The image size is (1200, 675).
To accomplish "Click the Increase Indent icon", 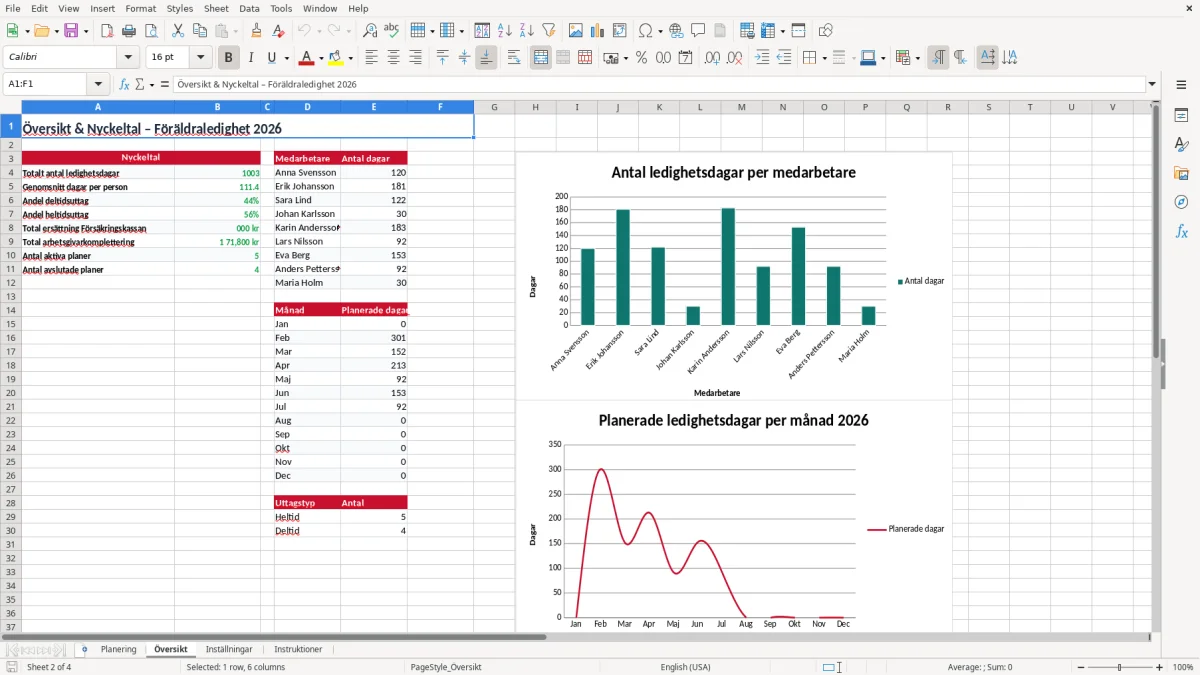I will [762, 58].
